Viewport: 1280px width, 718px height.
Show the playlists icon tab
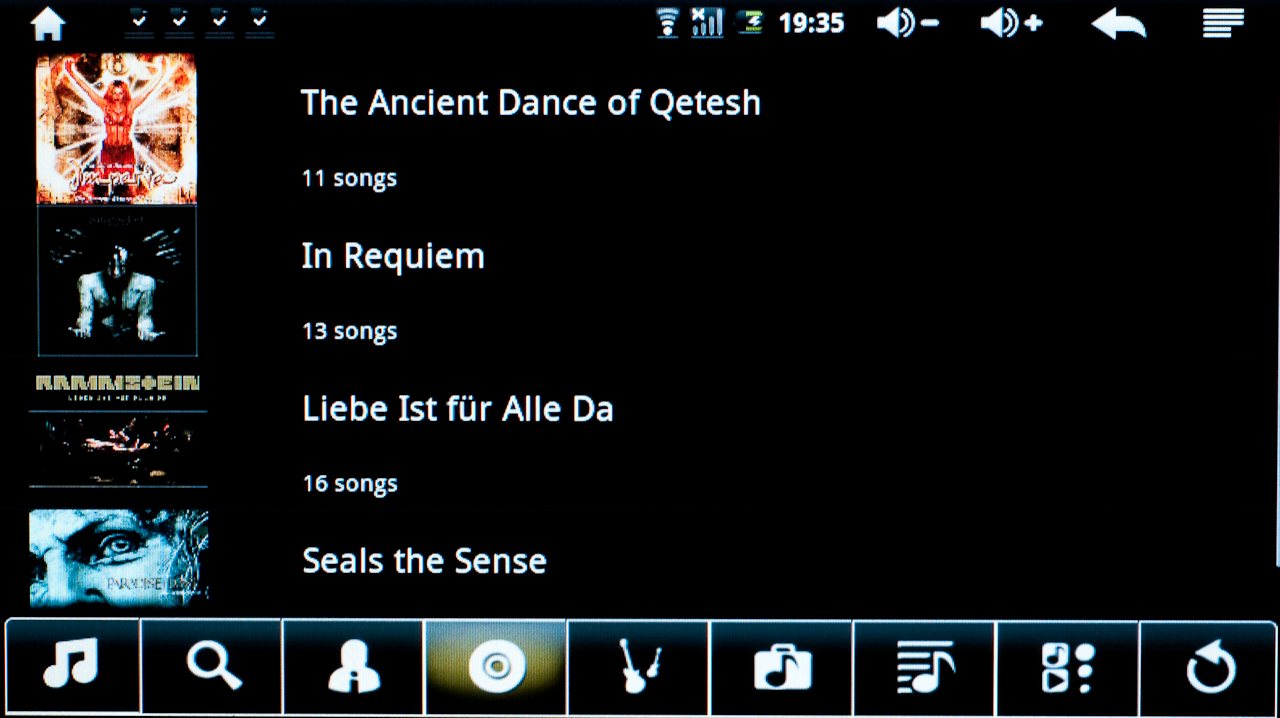[x=924, y=666]
